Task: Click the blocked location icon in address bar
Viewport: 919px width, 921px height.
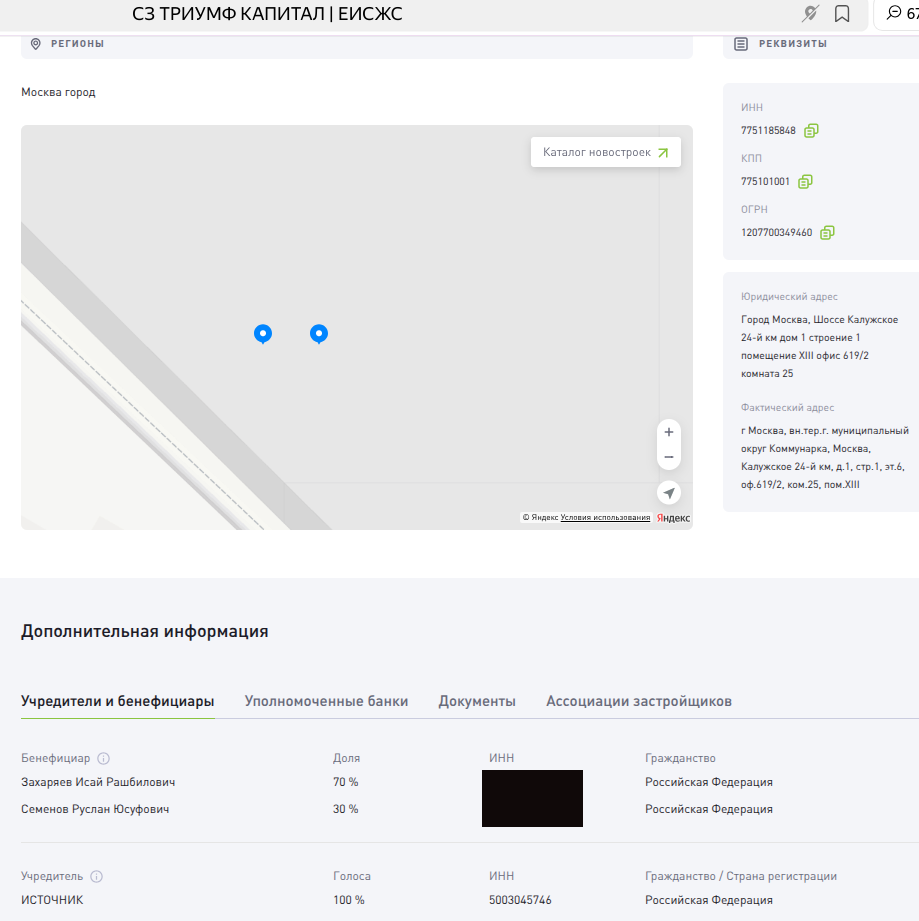Action: click(811, 14)
